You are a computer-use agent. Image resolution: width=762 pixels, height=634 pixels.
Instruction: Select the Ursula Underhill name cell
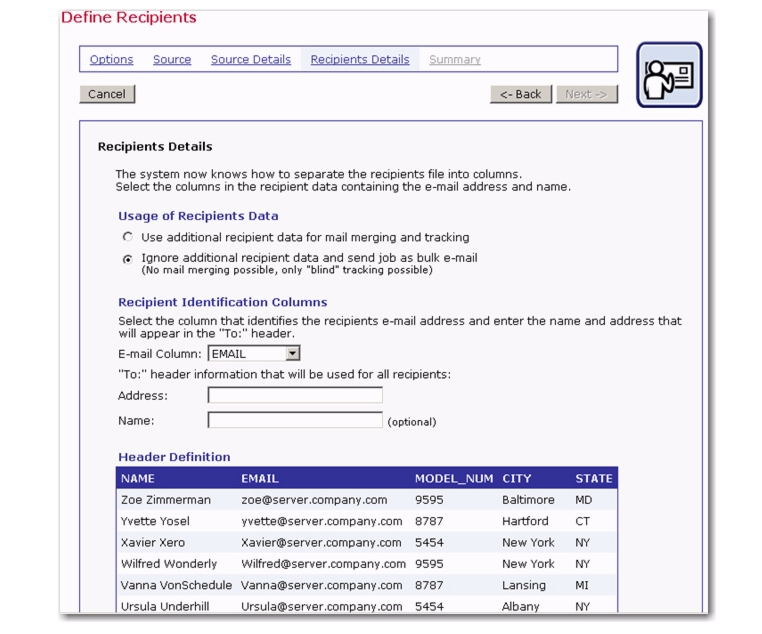[165, 606]
